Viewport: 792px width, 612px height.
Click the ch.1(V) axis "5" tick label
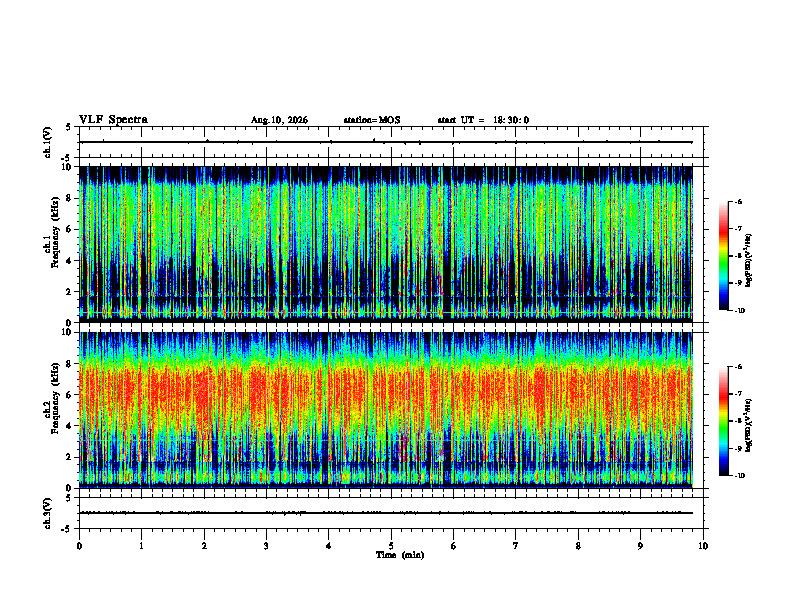click(x=69, y=127)
